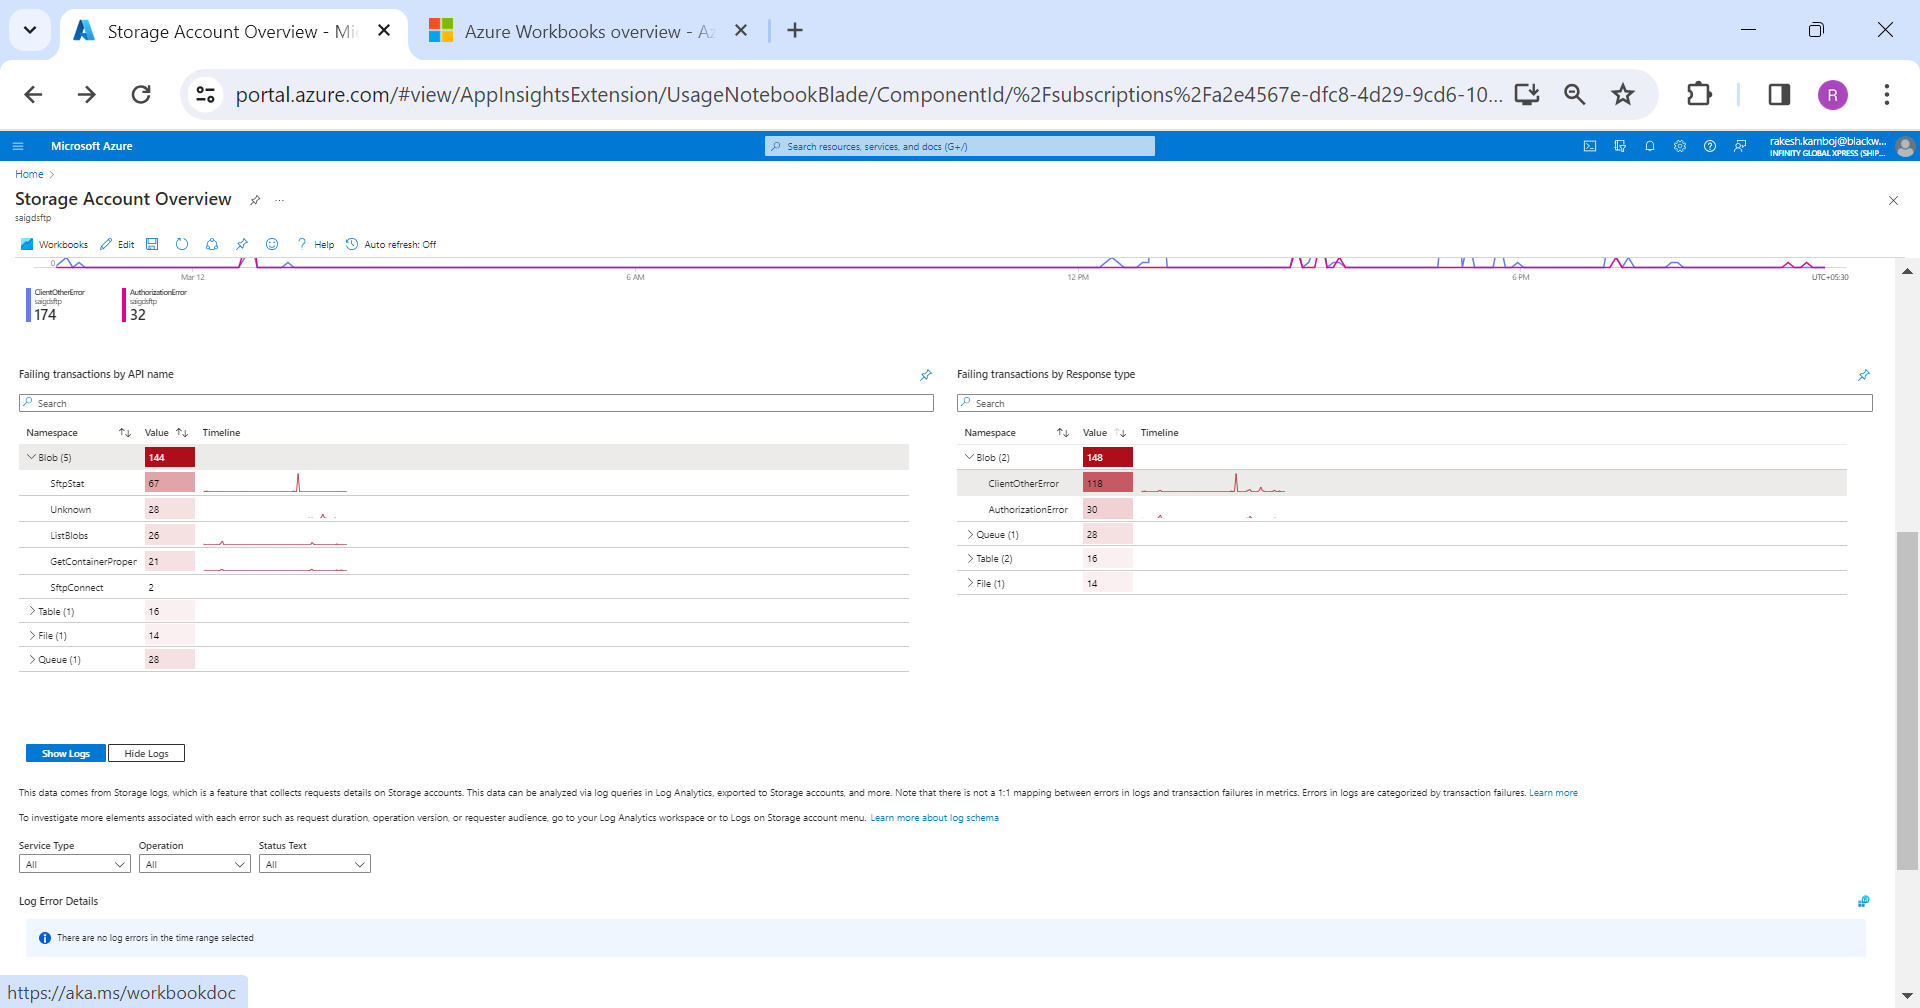Pin the Failing transactions by Response type chart
Image resolution: width=1920 pixels, height=1008 pixels.
click(x=1864, y=375)
